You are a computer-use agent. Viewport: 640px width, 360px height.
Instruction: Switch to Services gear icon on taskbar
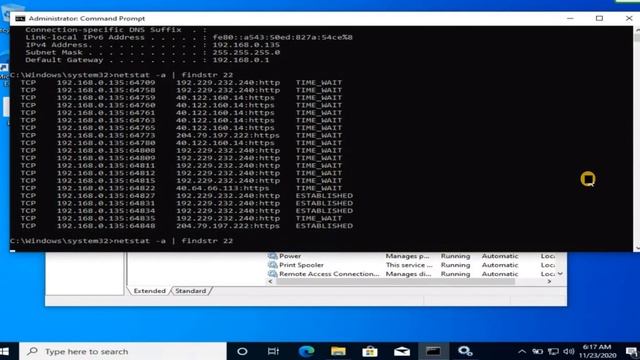point(465,351)
